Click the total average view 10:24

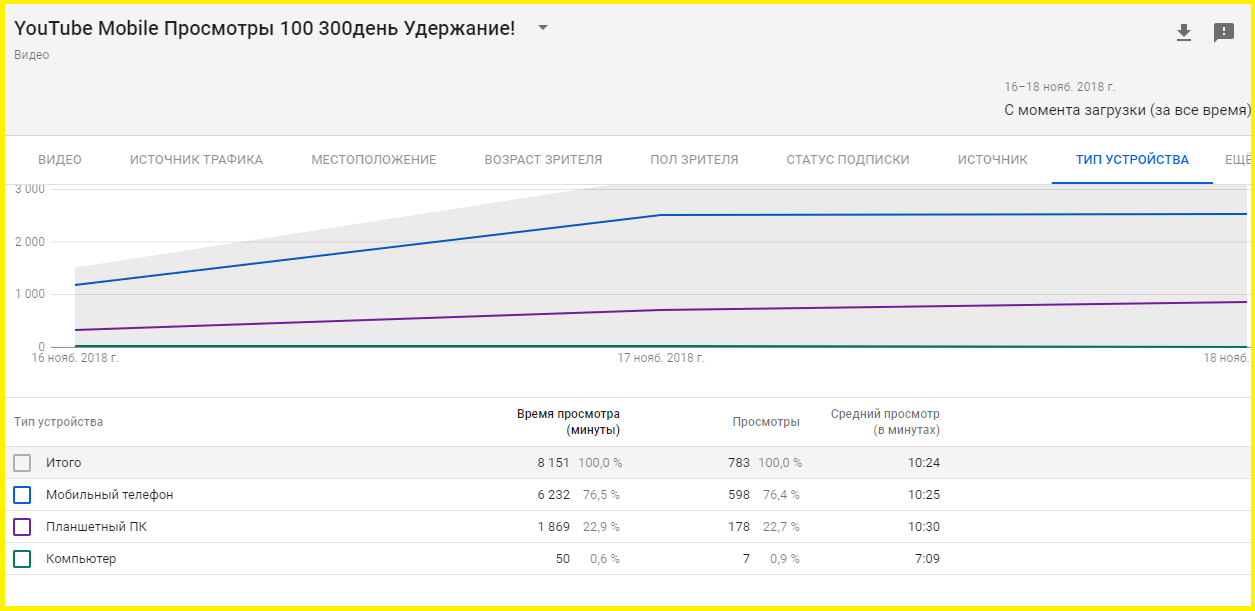point(924,463)
